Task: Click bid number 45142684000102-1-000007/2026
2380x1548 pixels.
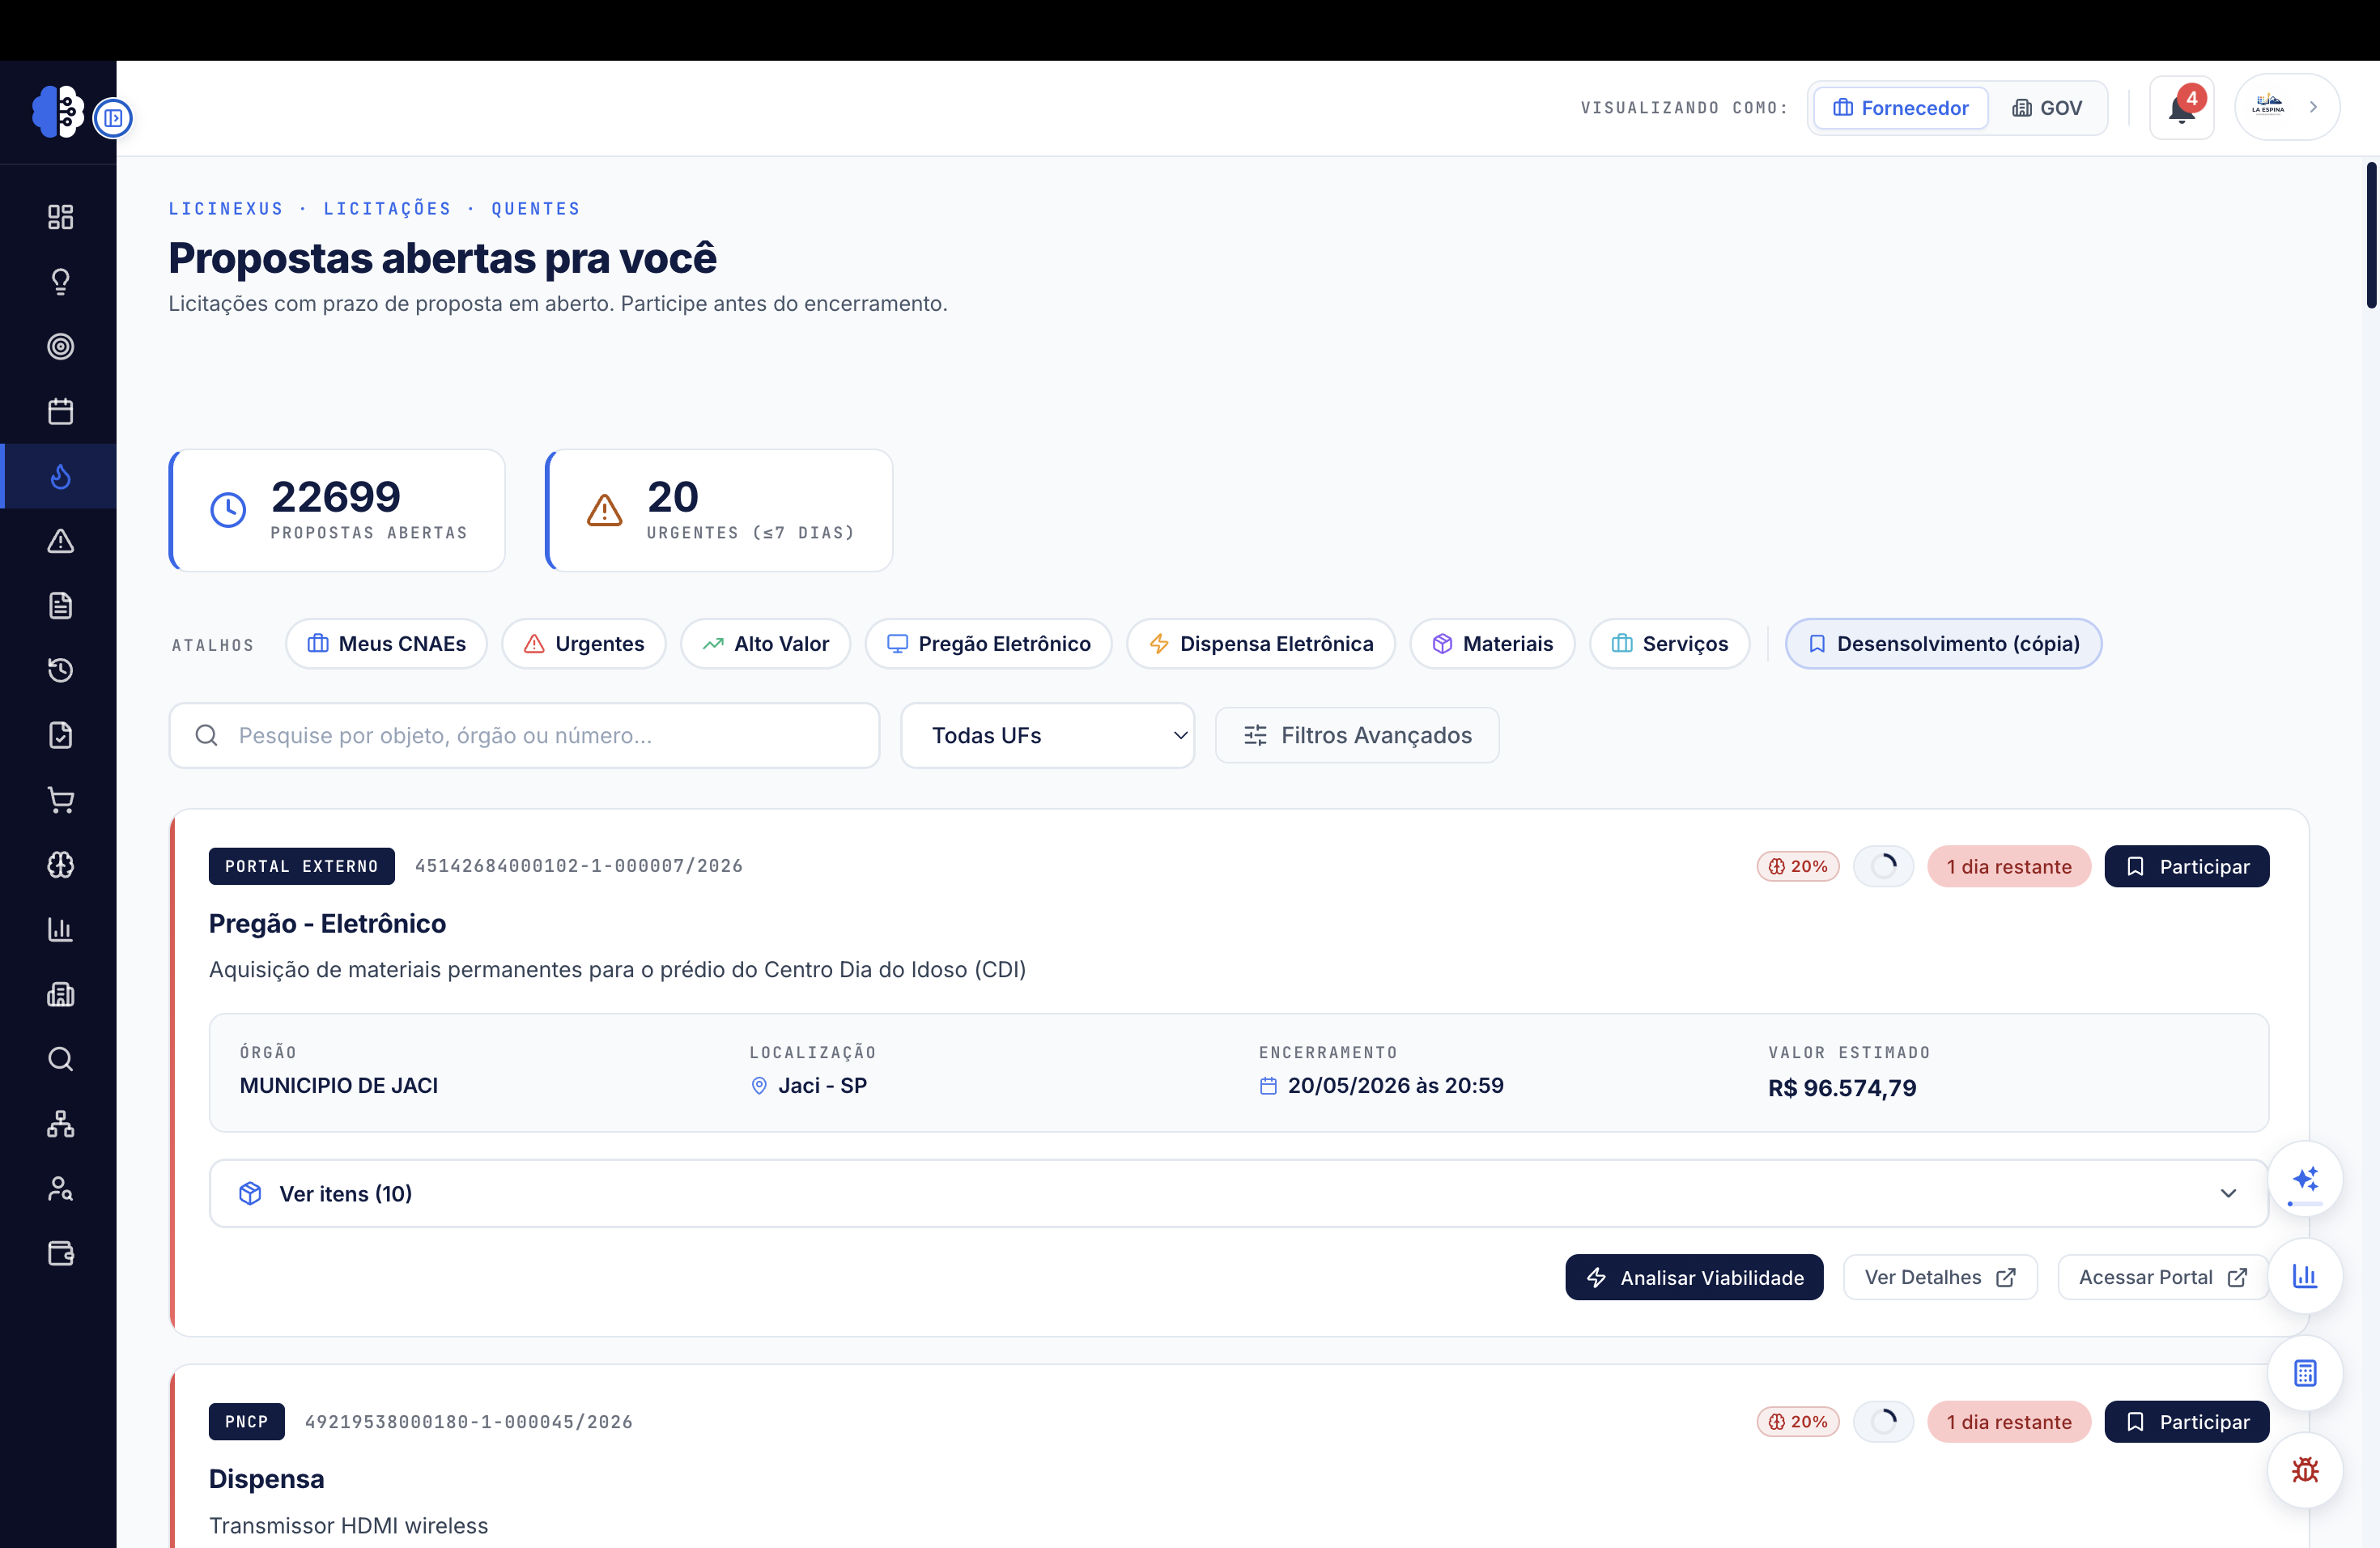Action: [578, 866]
